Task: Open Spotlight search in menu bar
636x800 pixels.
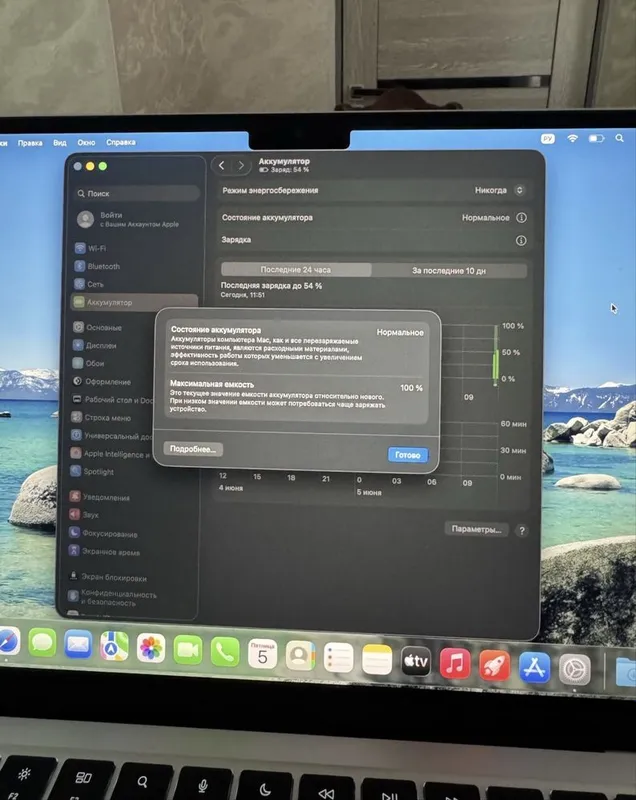Action: click(619, 138)
